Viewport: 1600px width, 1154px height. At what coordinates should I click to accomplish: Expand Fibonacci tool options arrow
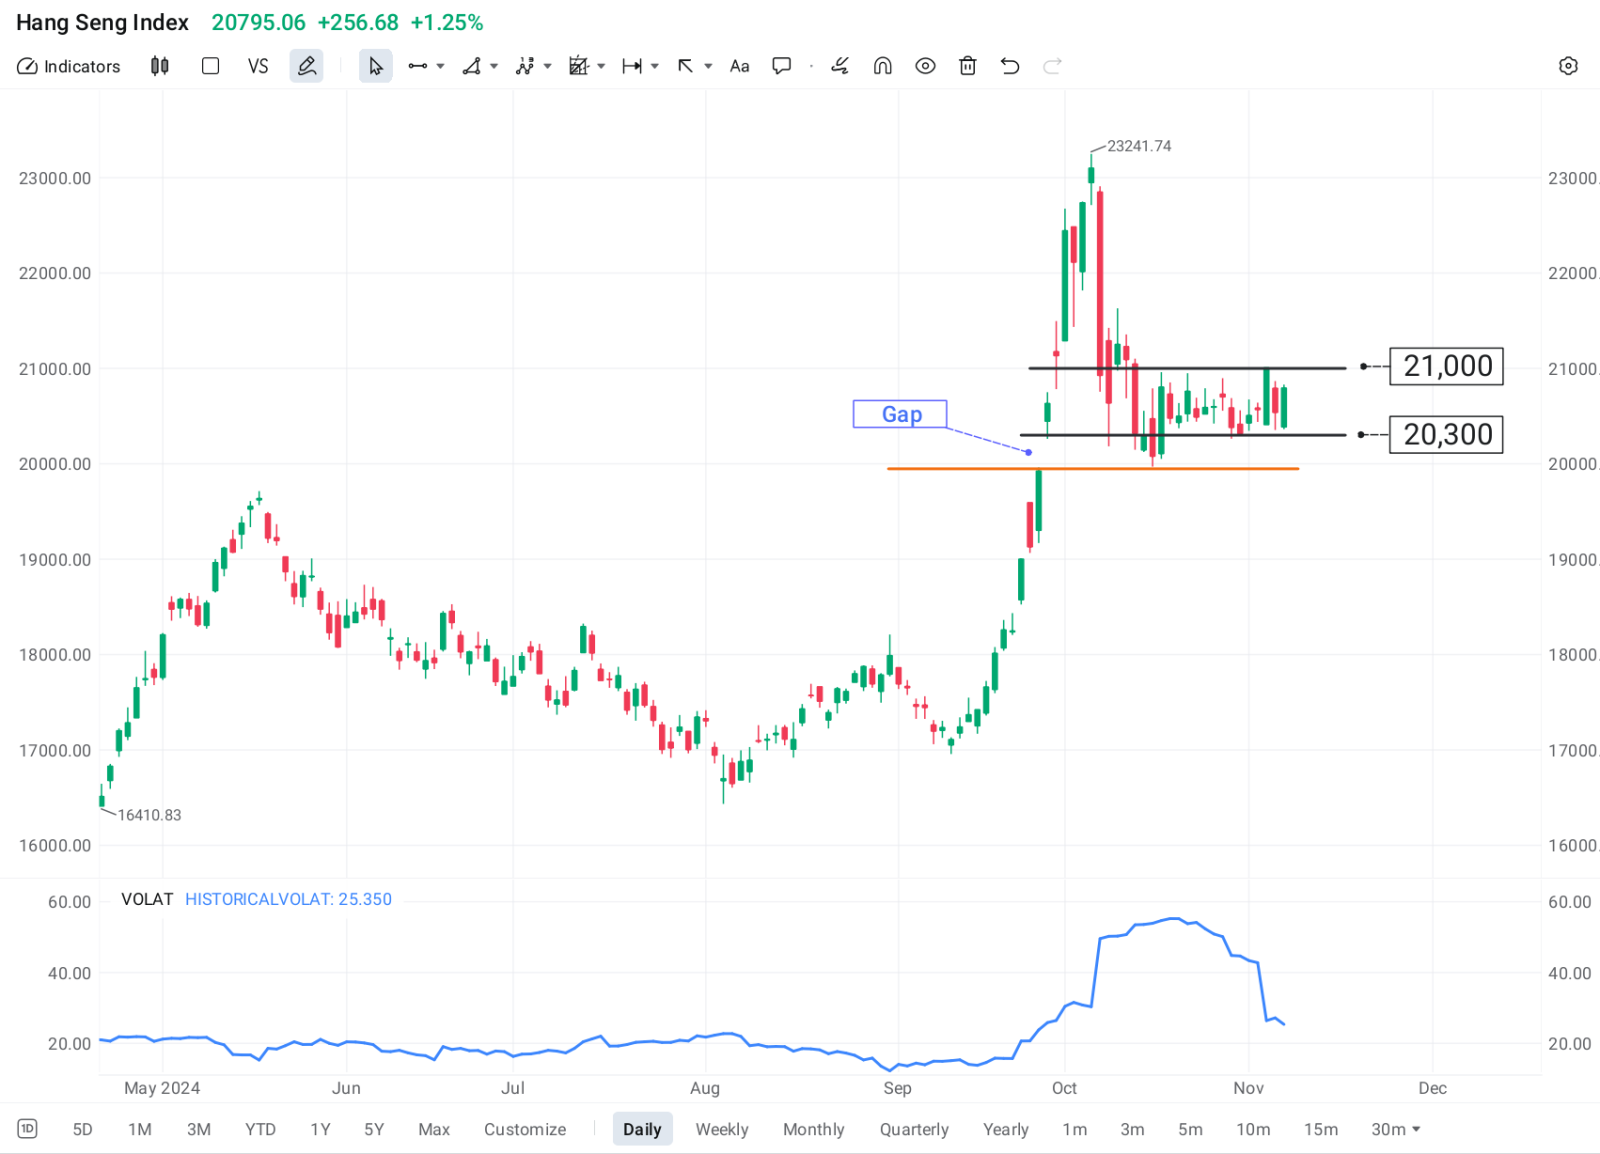(x=601, y=66)
